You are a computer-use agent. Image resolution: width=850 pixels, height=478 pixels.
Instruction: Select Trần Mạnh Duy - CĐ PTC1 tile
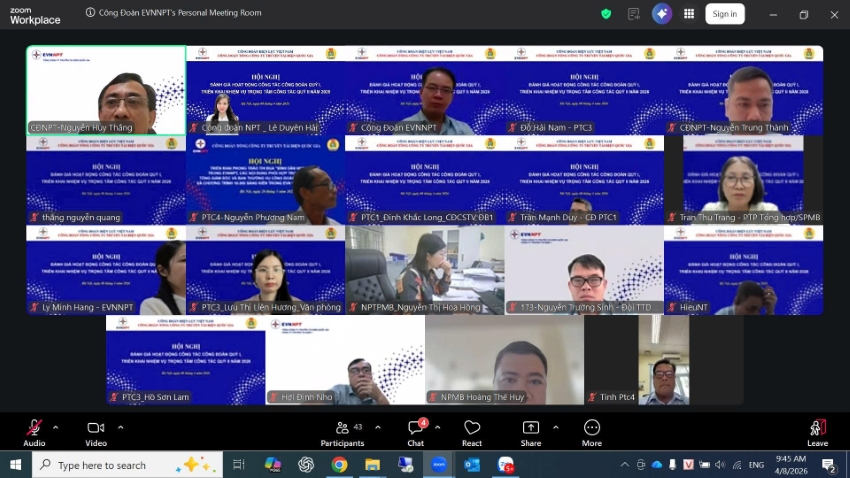(584, 180)
